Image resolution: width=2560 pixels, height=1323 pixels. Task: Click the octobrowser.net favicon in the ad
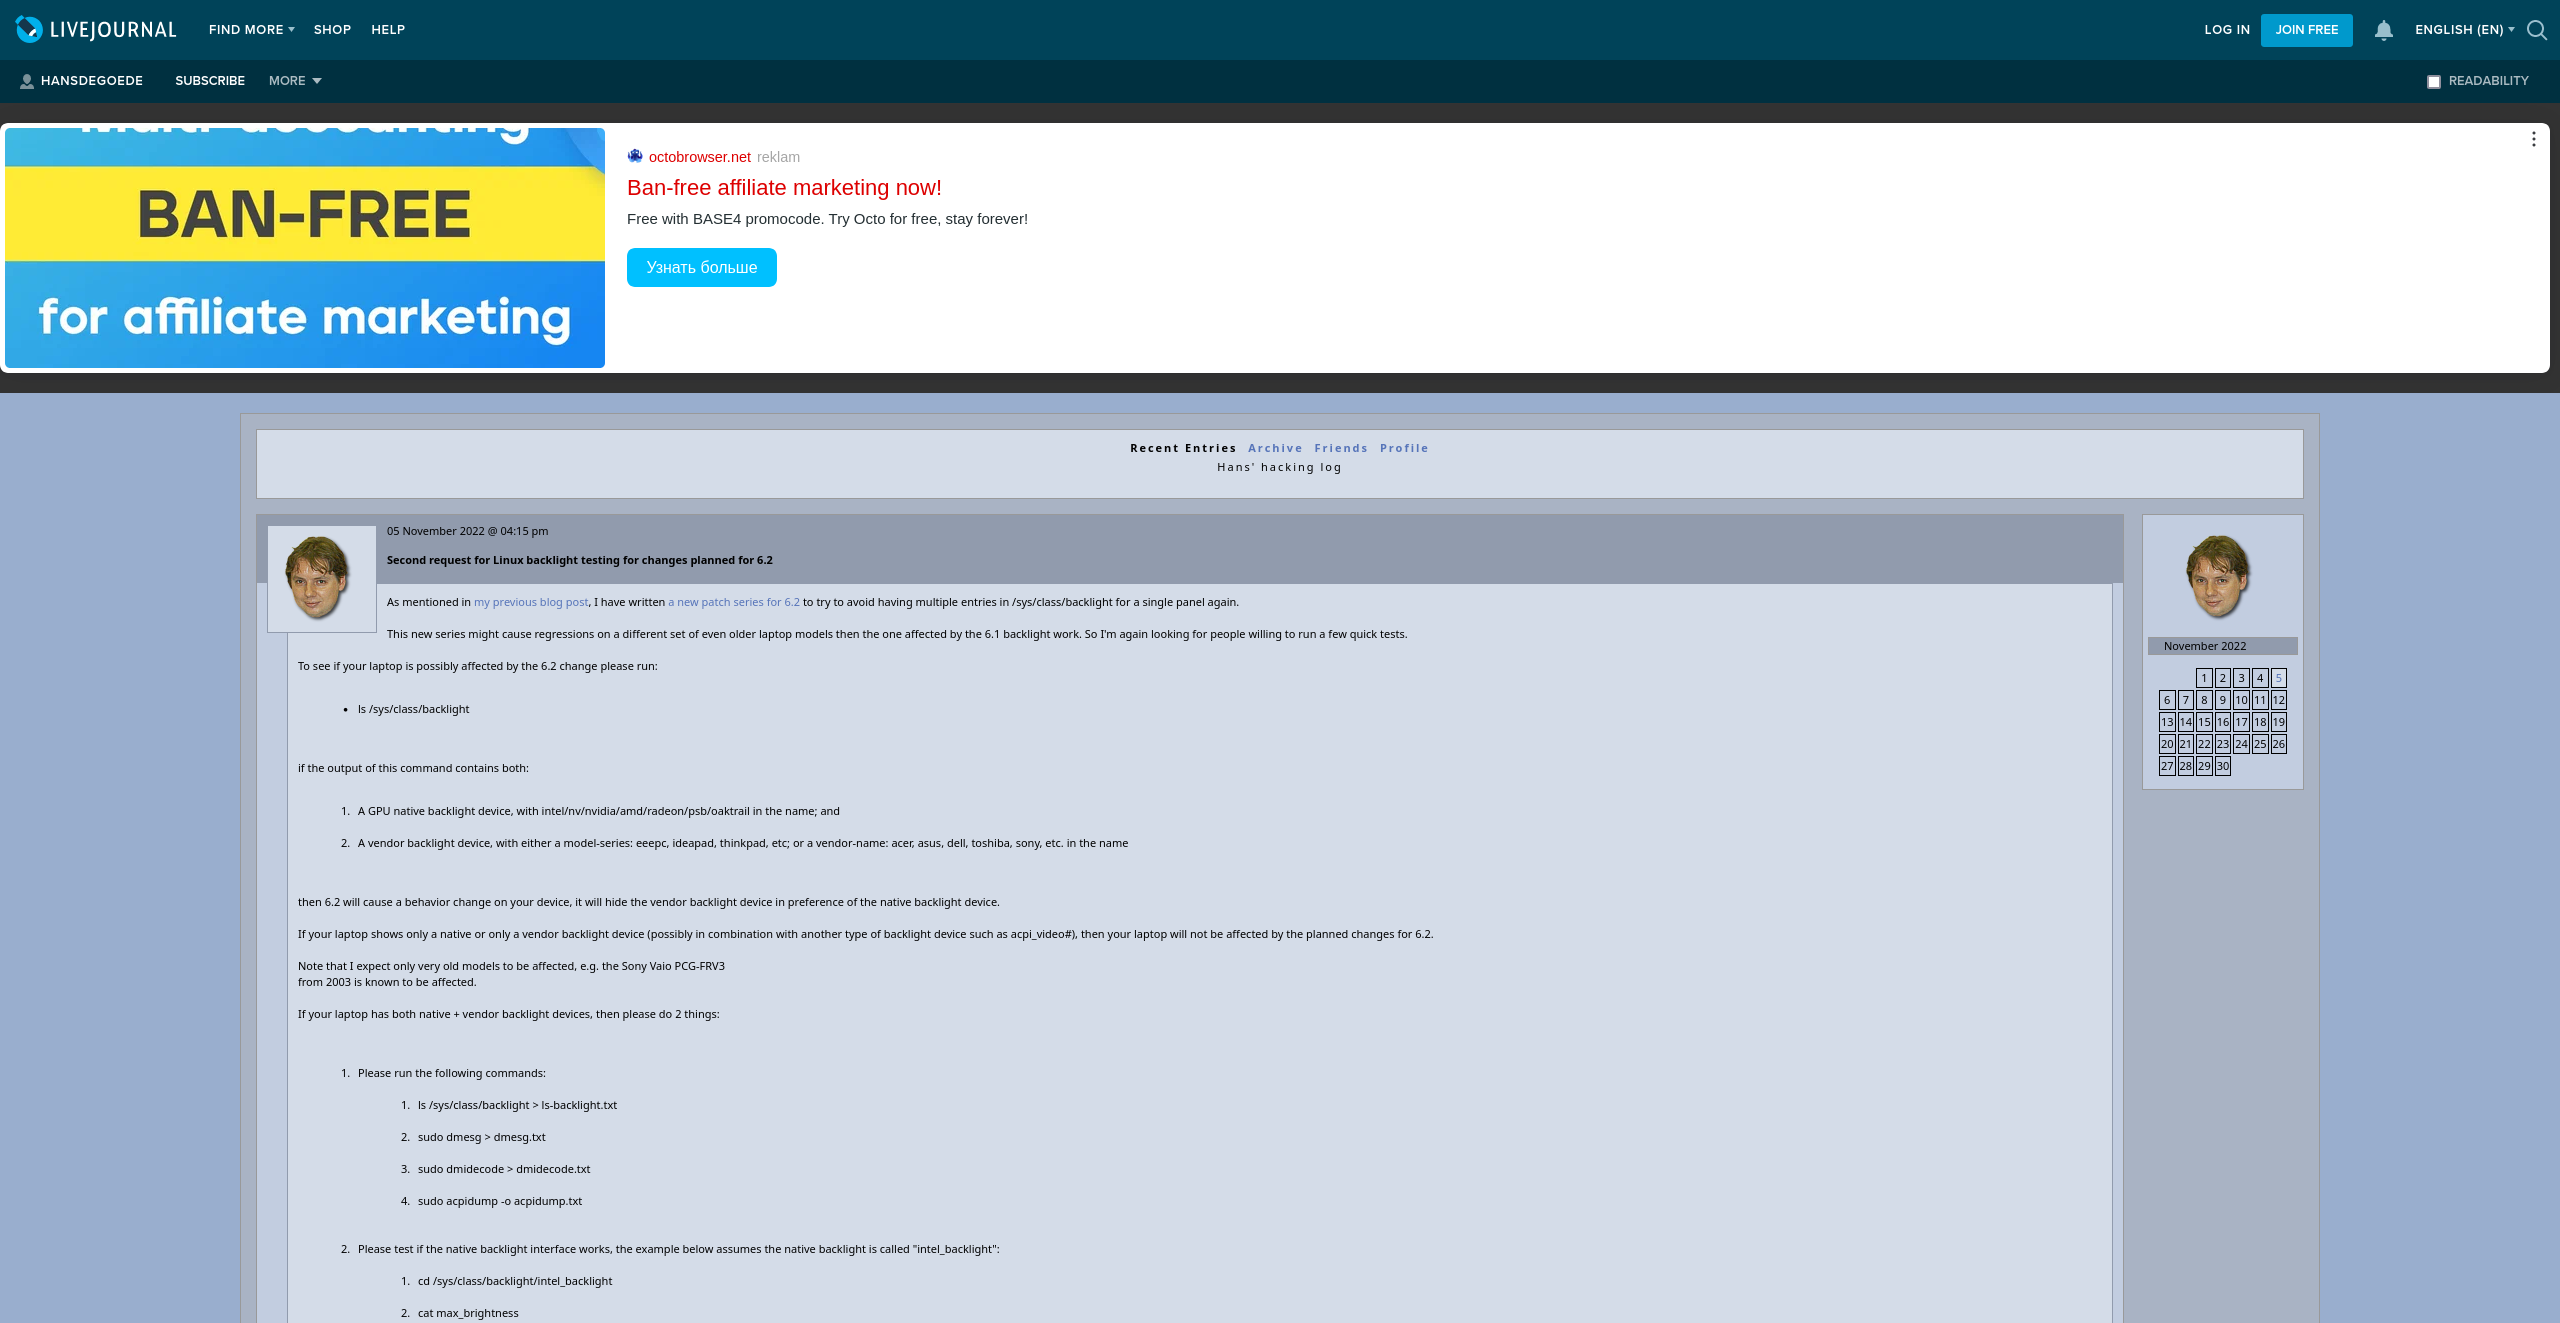pyautogui.click(x=634, y=156)
